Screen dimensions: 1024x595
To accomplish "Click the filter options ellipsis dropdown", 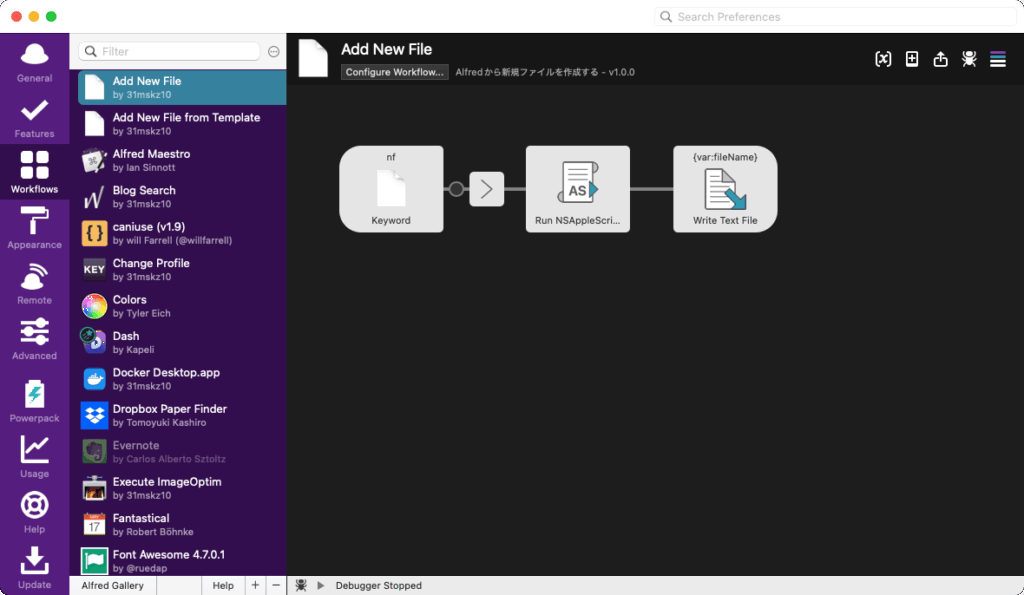I will [x=274, y=51].
